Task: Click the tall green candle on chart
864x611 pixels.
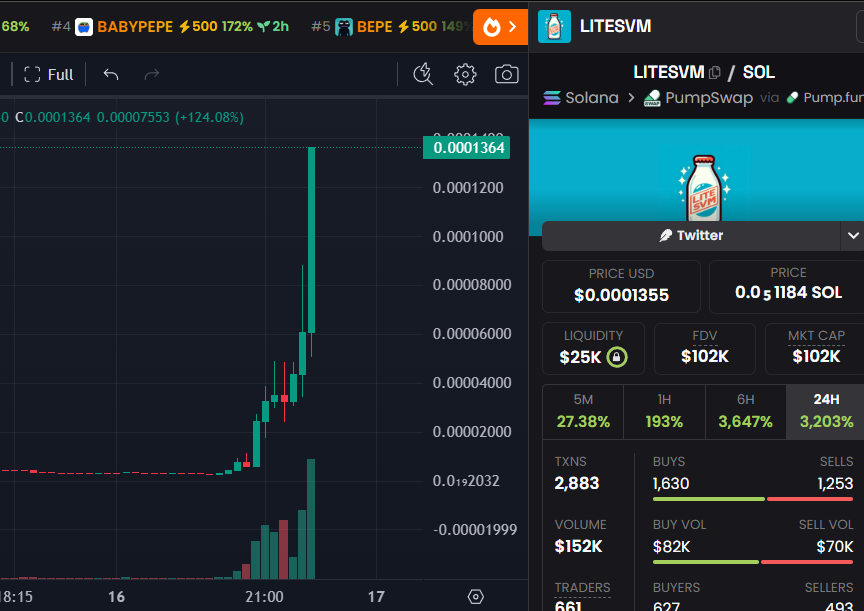Action: pos(311,240)
